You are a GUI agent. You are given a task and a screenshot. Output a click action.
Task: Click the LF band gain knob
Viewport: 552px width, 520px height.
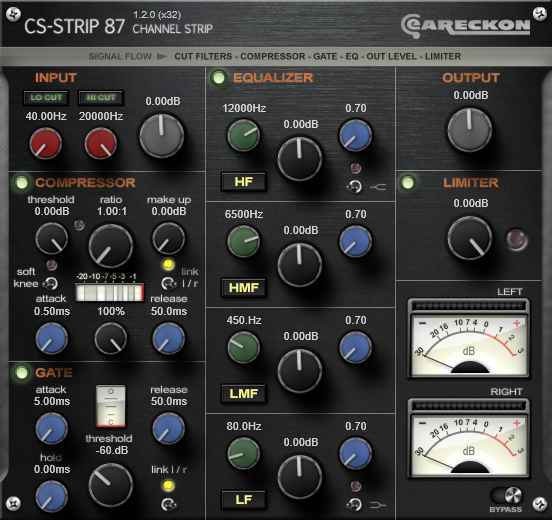click(300, 477)
